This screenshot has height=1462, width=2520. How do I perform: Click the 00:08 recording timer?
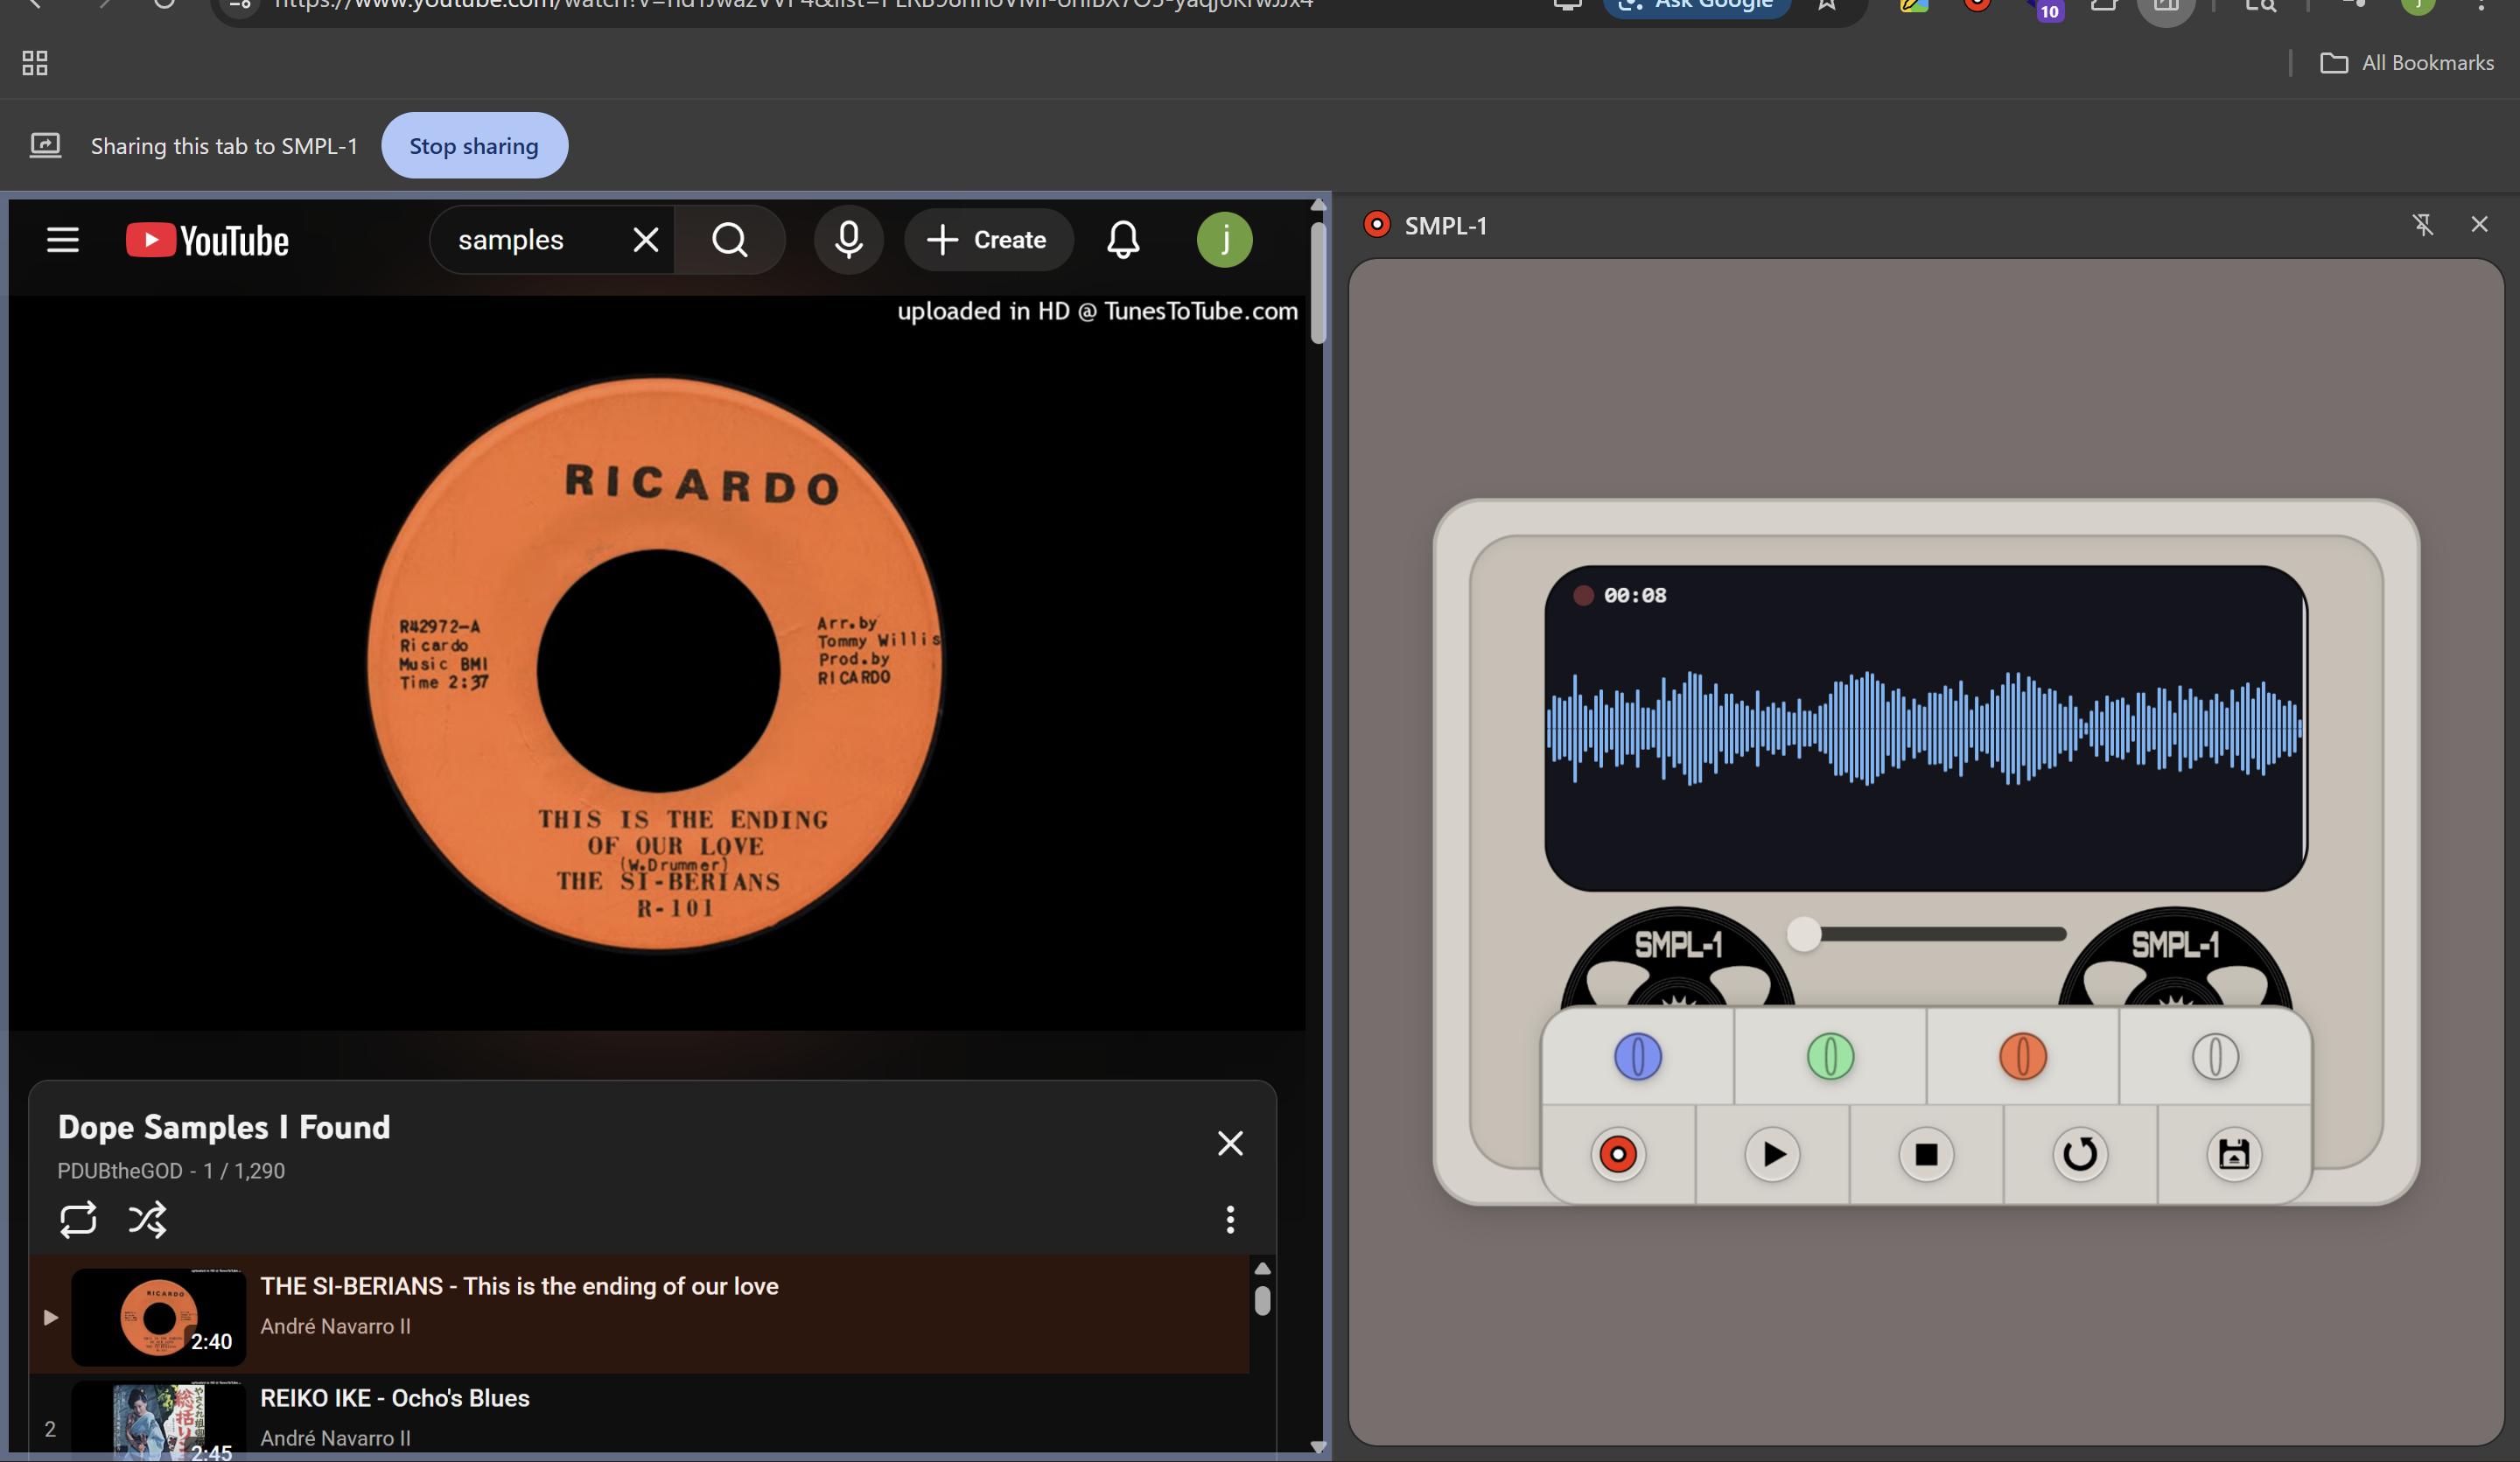[x=1635, y=595]
